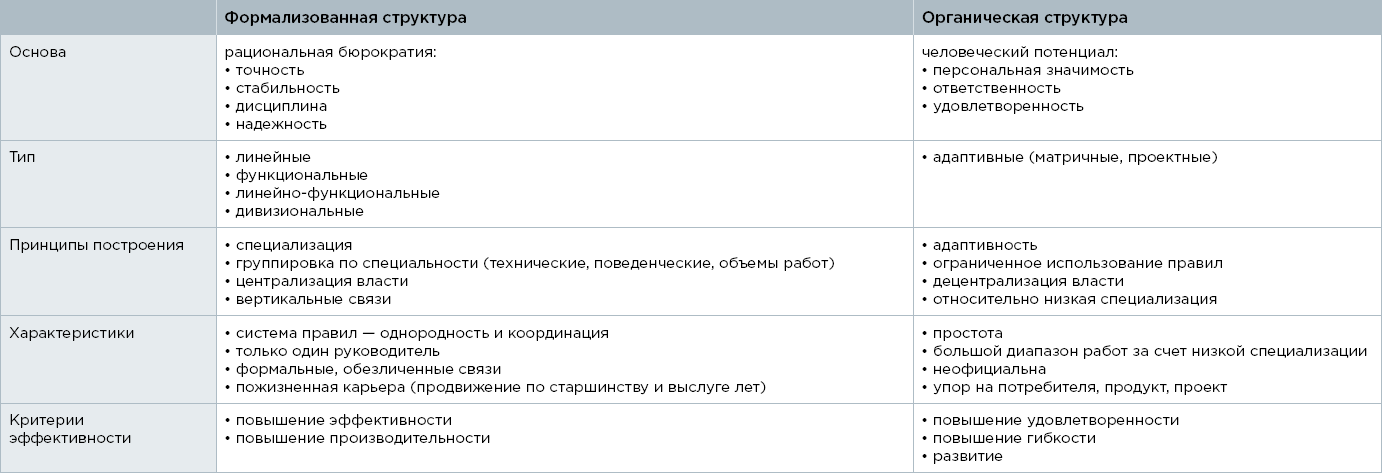The width and height of the screenshot is (1382, 473).
Task: Click the 'Принципы построения' row label
Action: pos(96,245)
